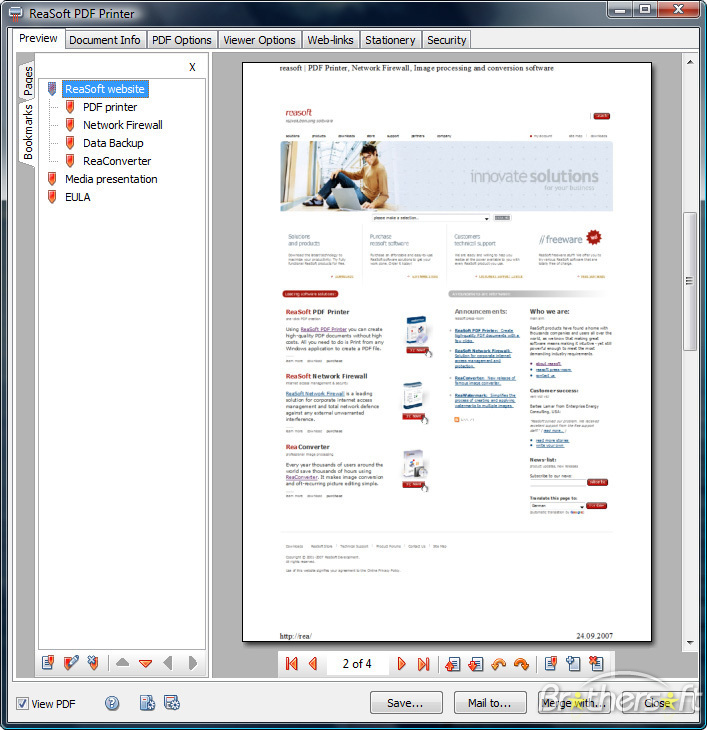Select the ReaConverter bookmark
The image size is (707, 730).
(x=117, y=161)
